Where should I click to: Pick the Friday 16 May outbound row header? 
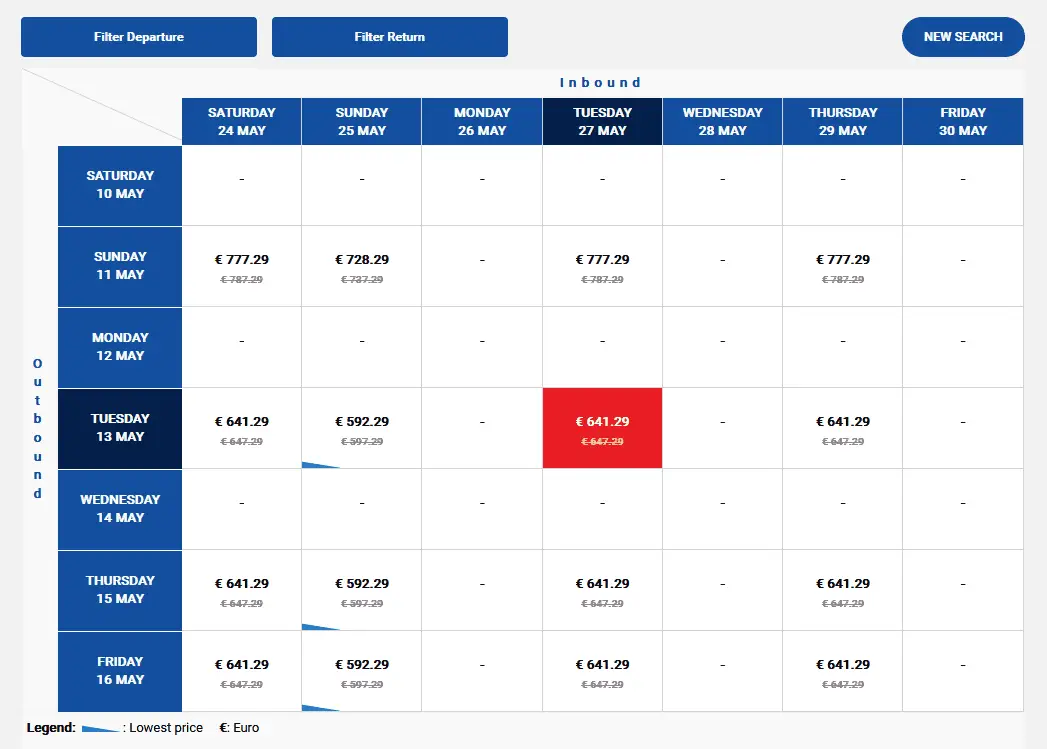120,671
